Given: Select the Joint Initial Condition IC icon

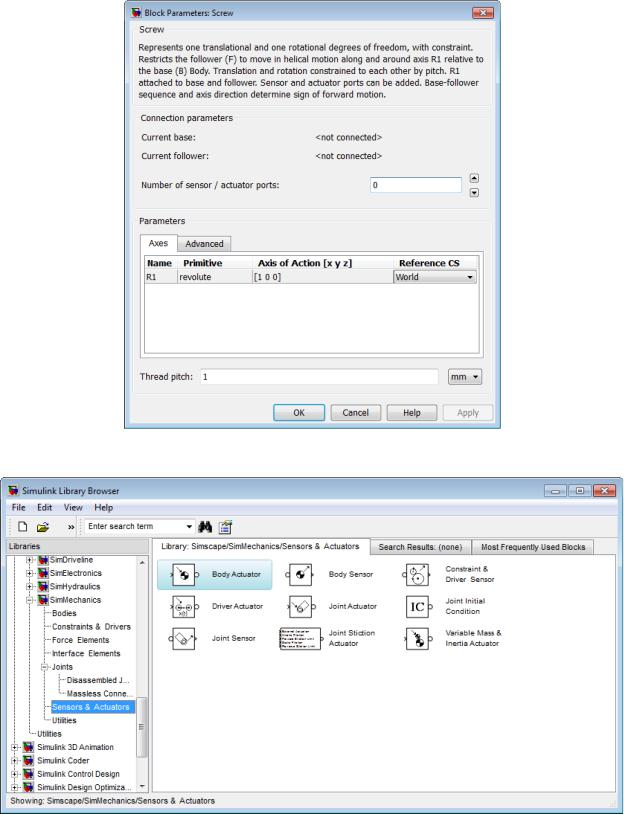Looking at the screenshot, I should pos(417,606).
